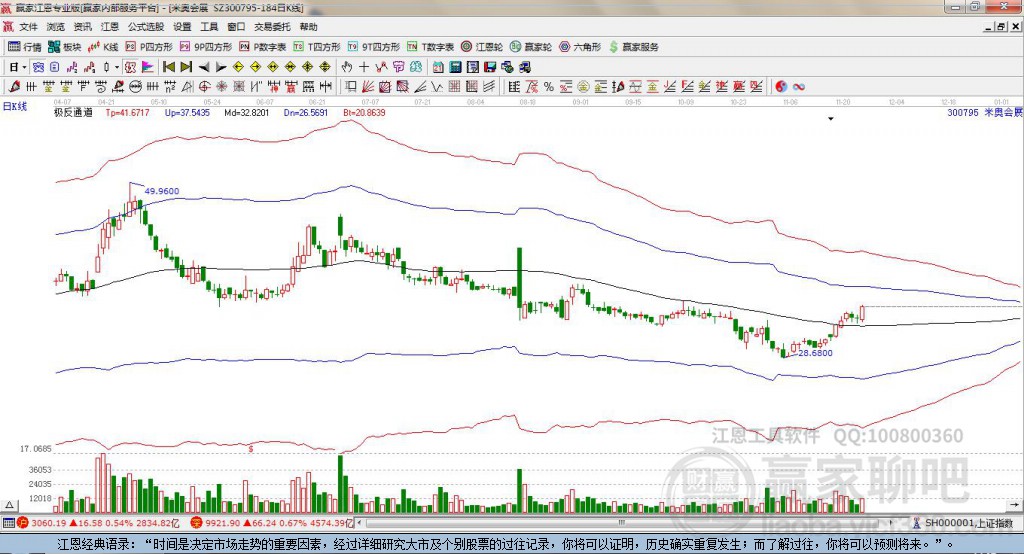Image resolution: width=1024 pixels, height=554 pixels.
Task: Open 赢家服务 dollar-sign service
Action: point(634,47)
